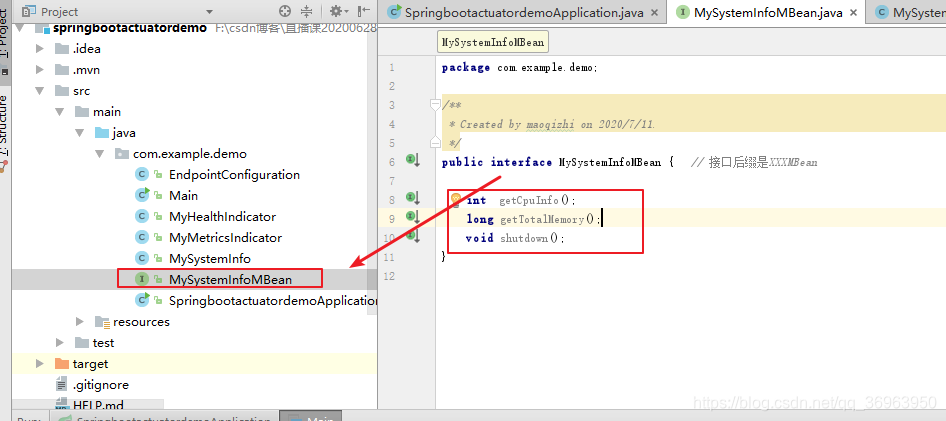The image size is (946, 421).
Task: Click the .idea folder icon
Action: pyautogui.click(x=62, y=49)
